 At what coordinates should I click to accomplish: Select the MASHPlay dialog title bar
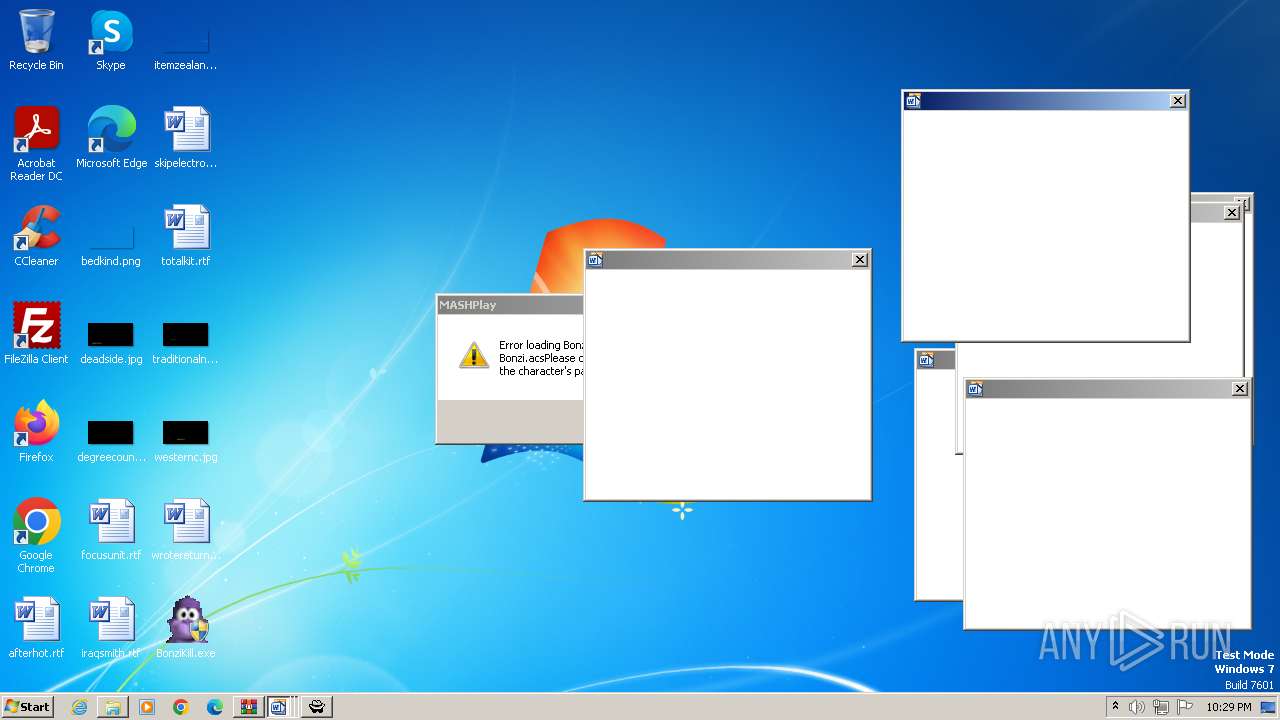510,305
